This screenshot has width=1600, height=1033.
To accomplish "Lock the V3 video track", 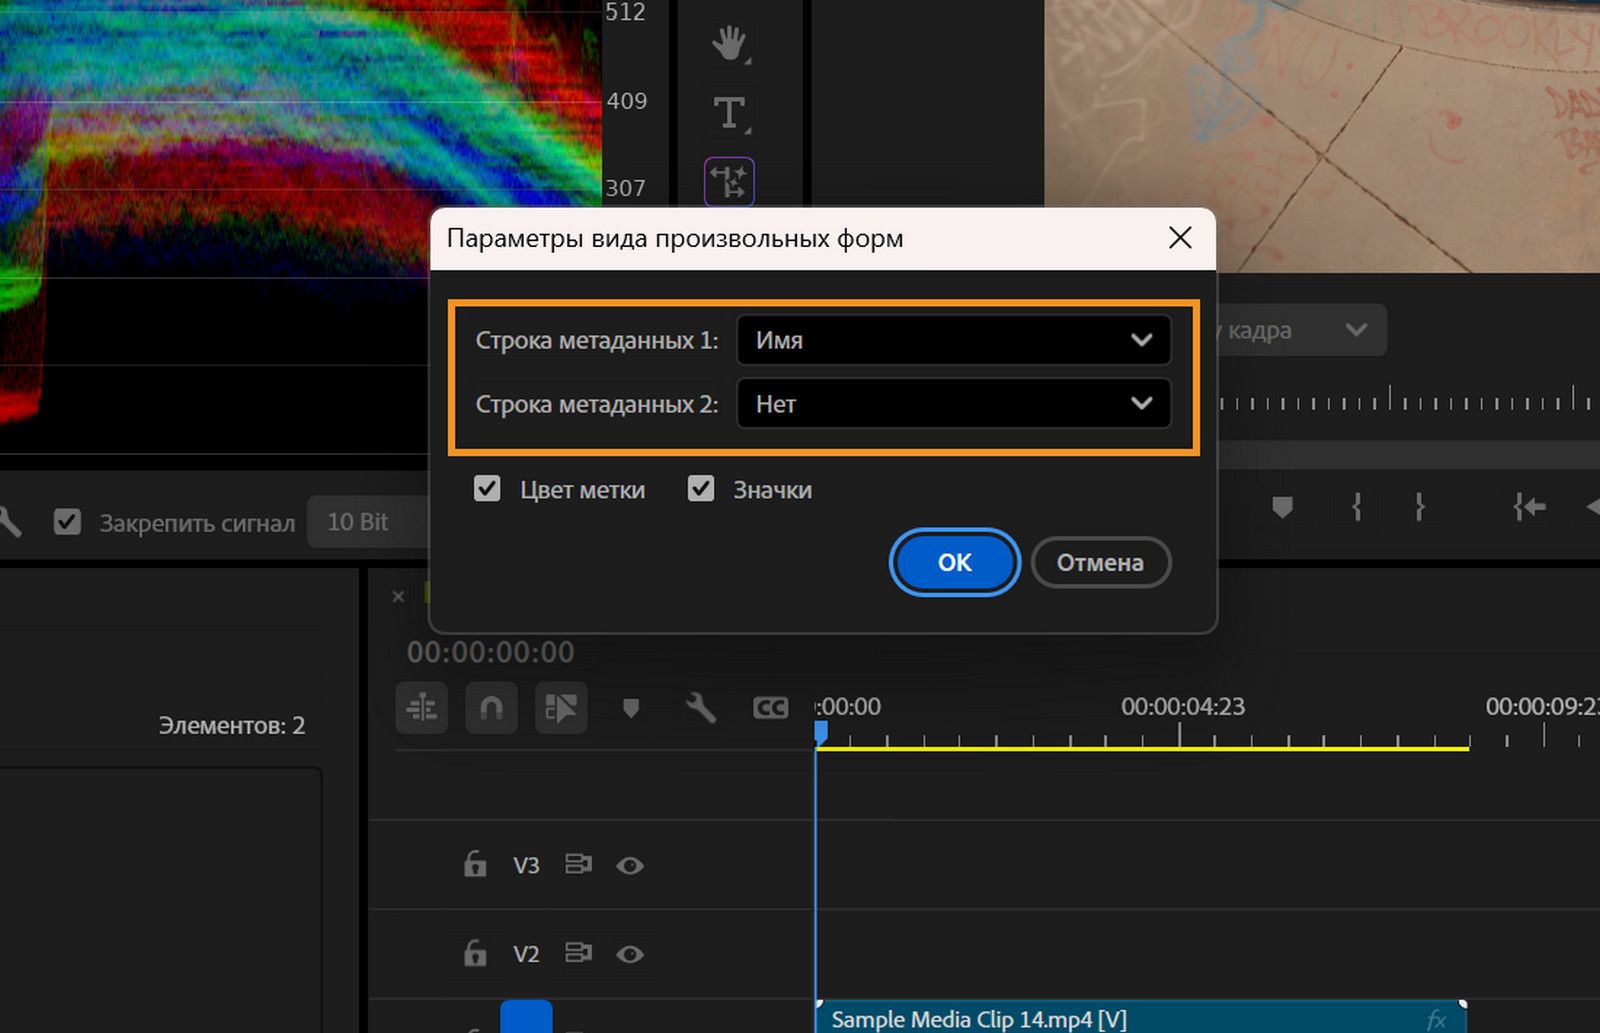I will (x=475, y=864).
